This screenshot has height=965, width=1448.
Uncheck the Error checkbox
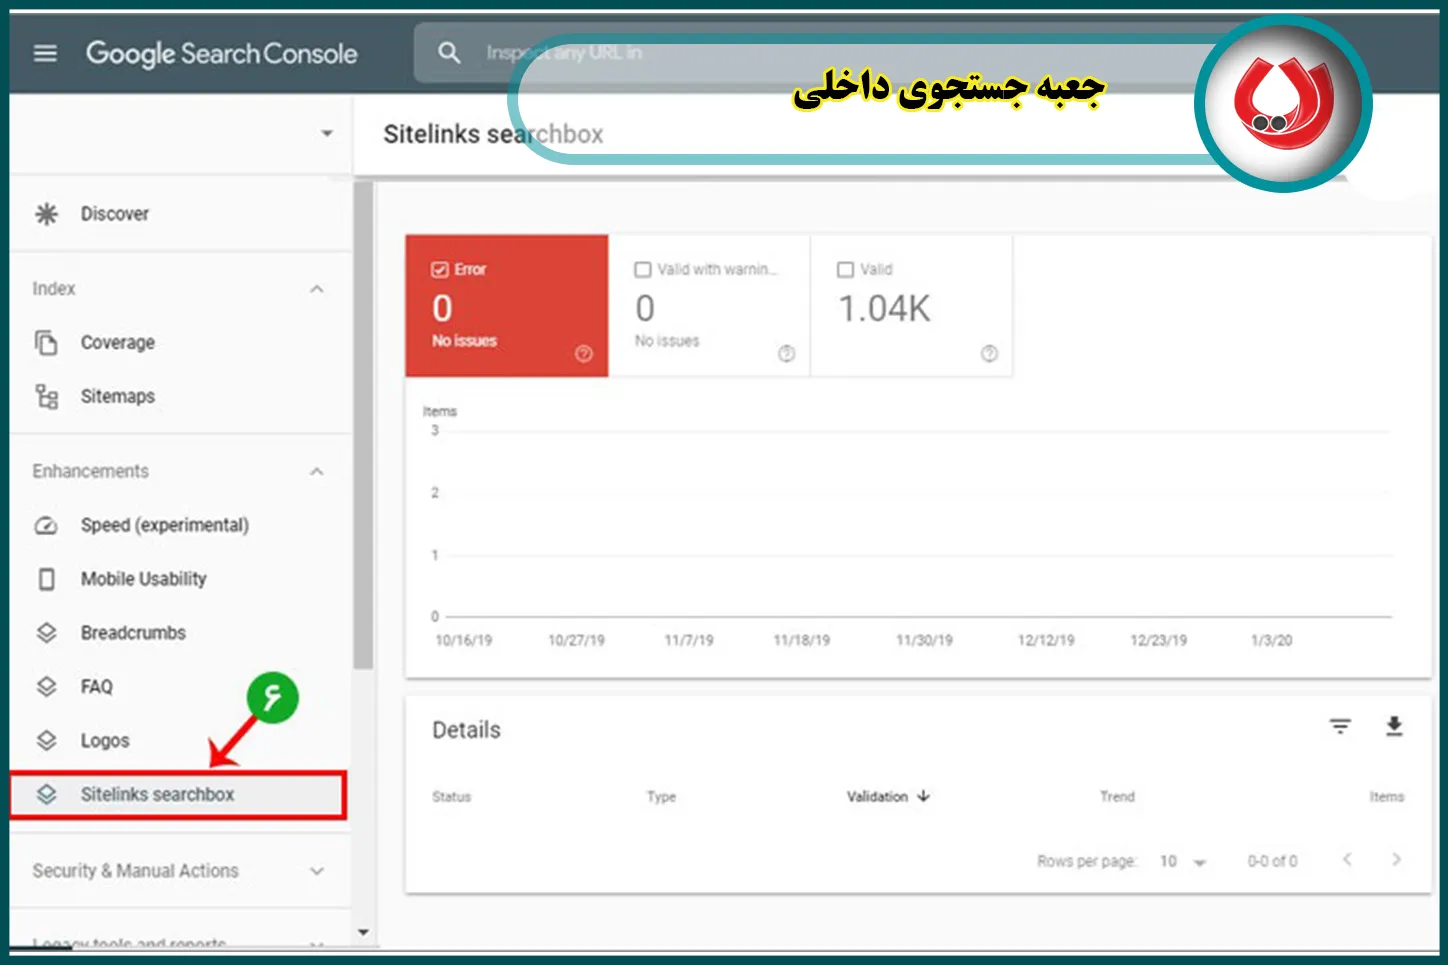(439, 269)
